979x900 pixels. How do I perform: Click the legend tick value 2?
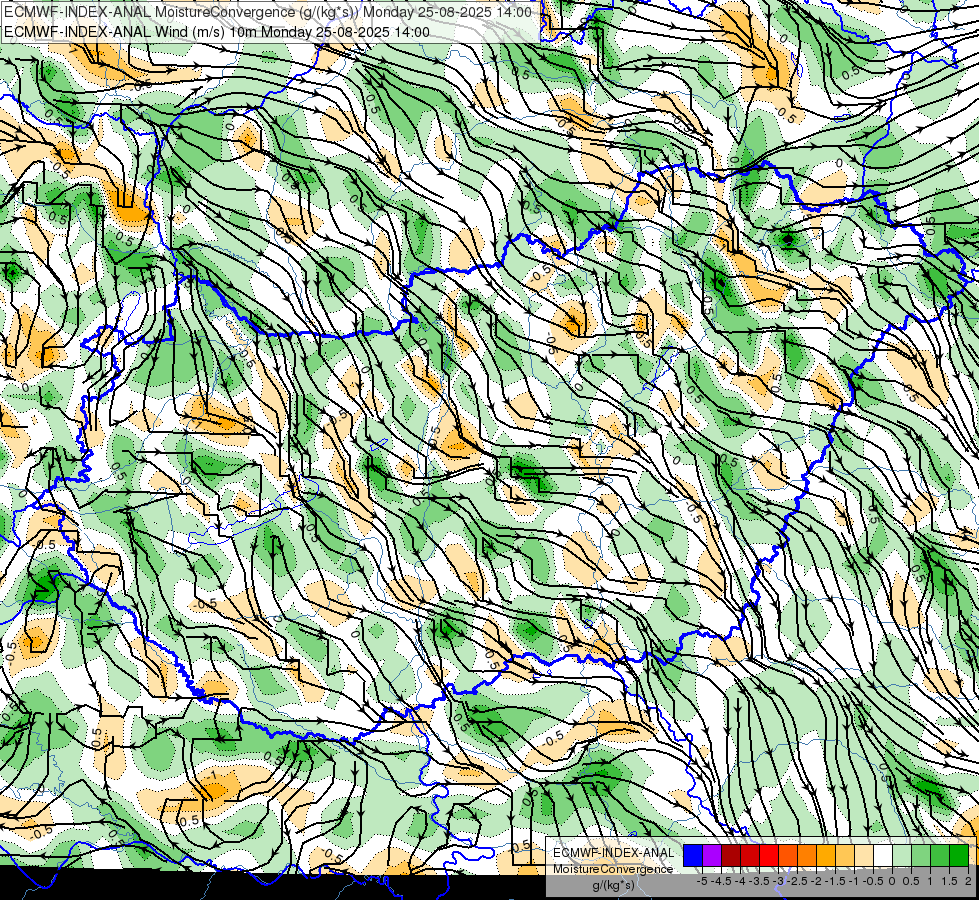point(968,881)
